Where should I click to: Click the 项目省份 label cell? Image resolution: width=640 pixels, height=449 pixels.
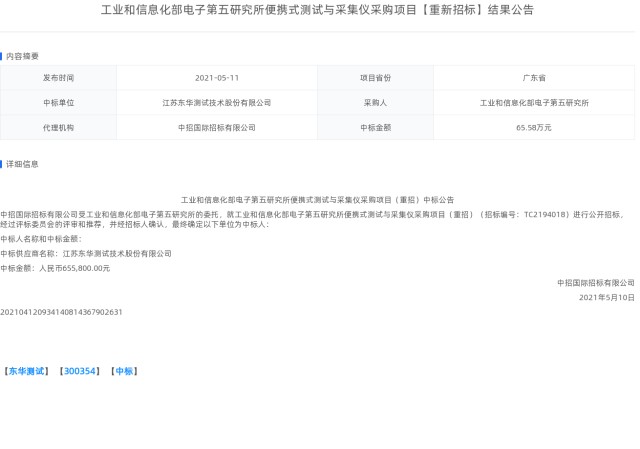tap(375, 77)
